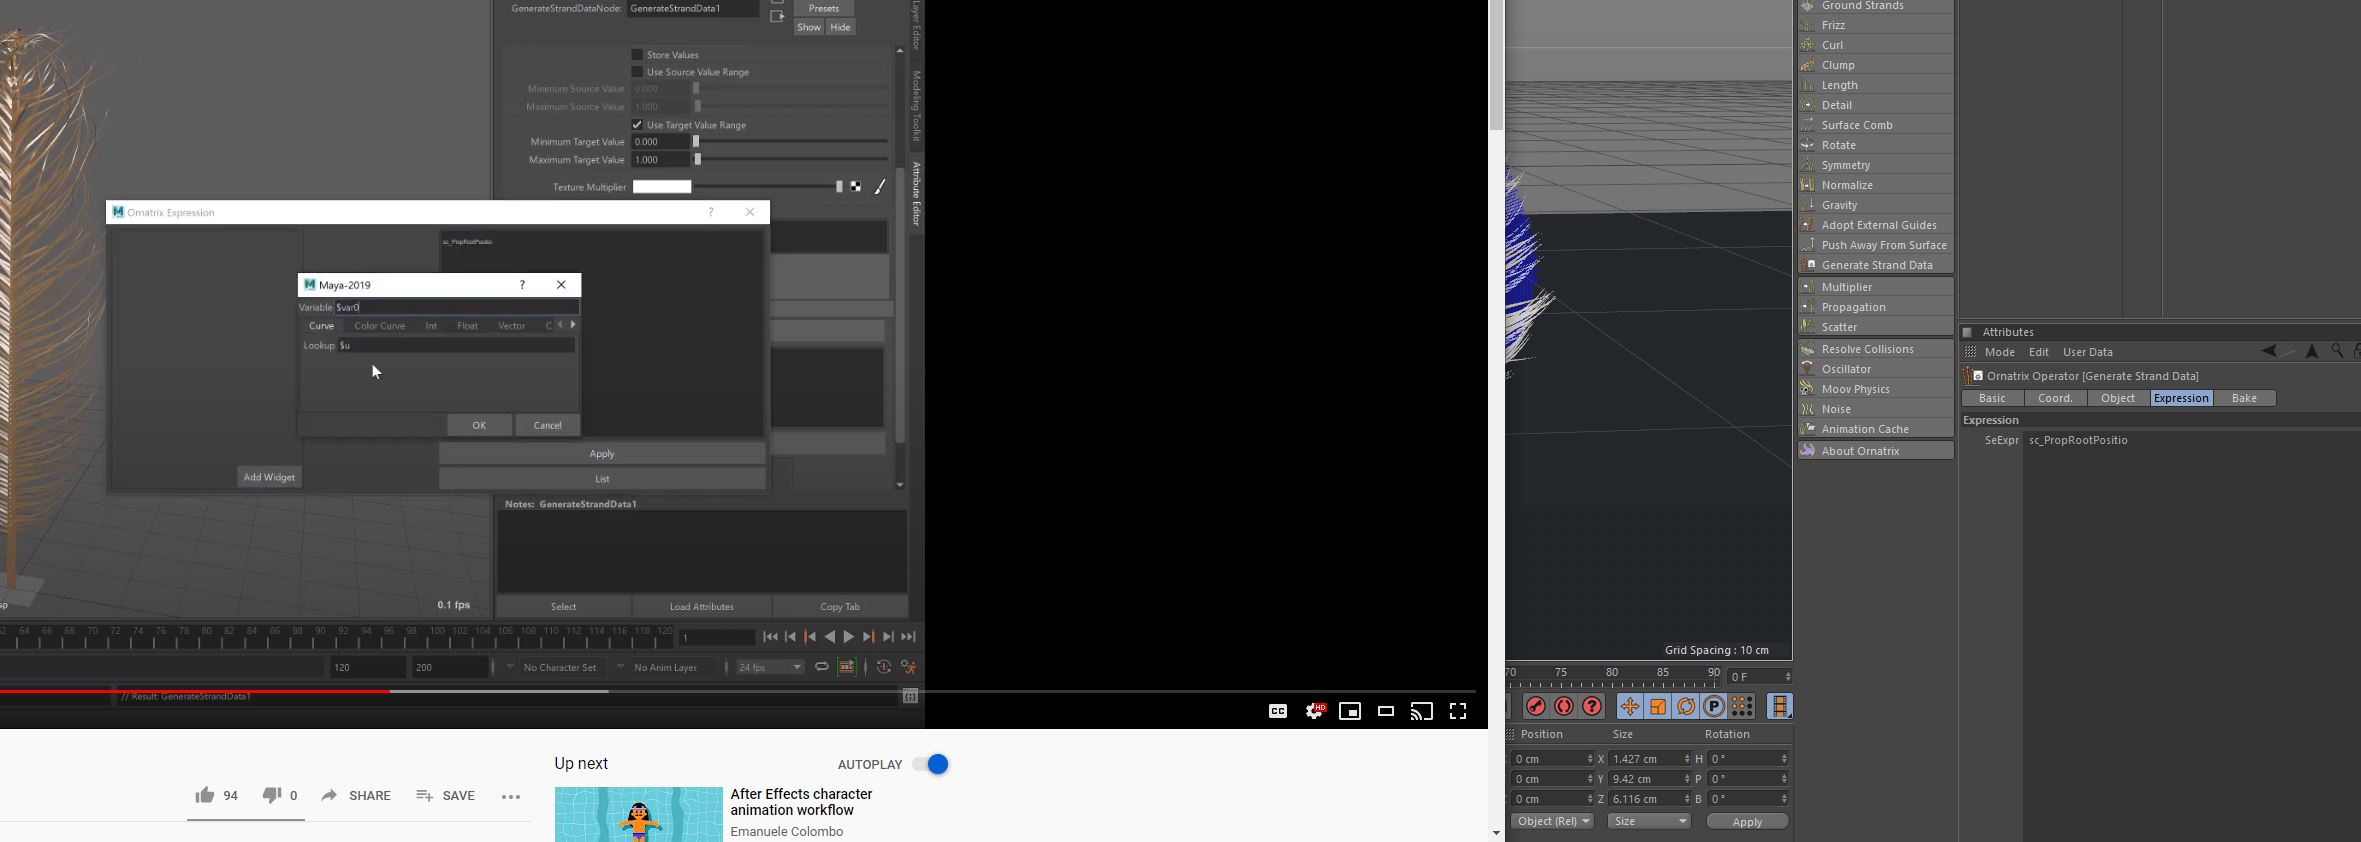This screenshot has width=2361, height=842.
Task: Turn off the Autoplay switch
Action: pyautogui.click(x=931, y=764)
